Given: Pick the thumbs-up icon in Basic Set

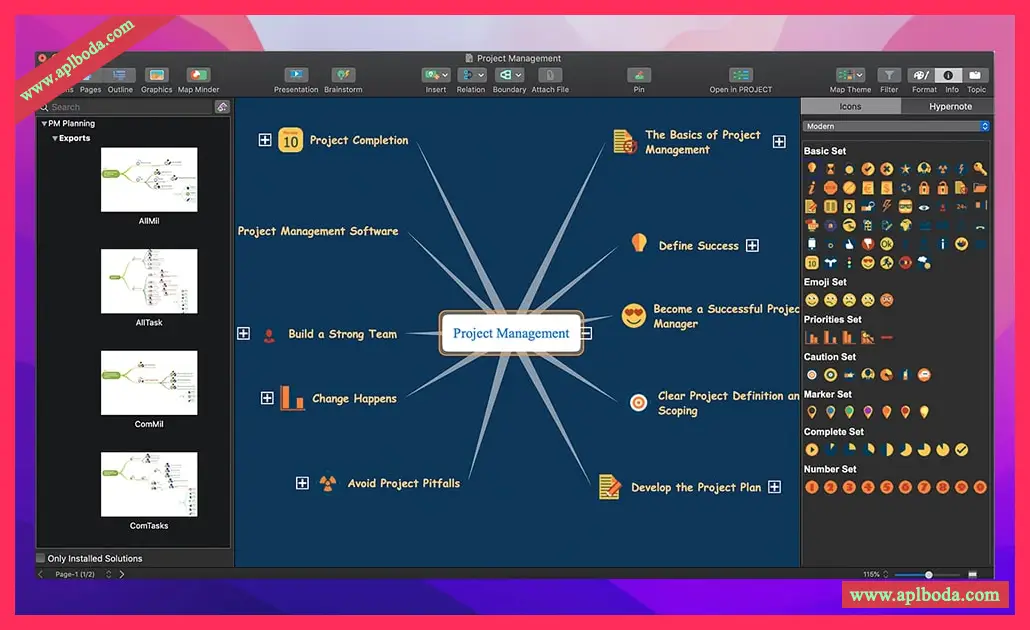Looking at the screenshot, I should 849,244.
